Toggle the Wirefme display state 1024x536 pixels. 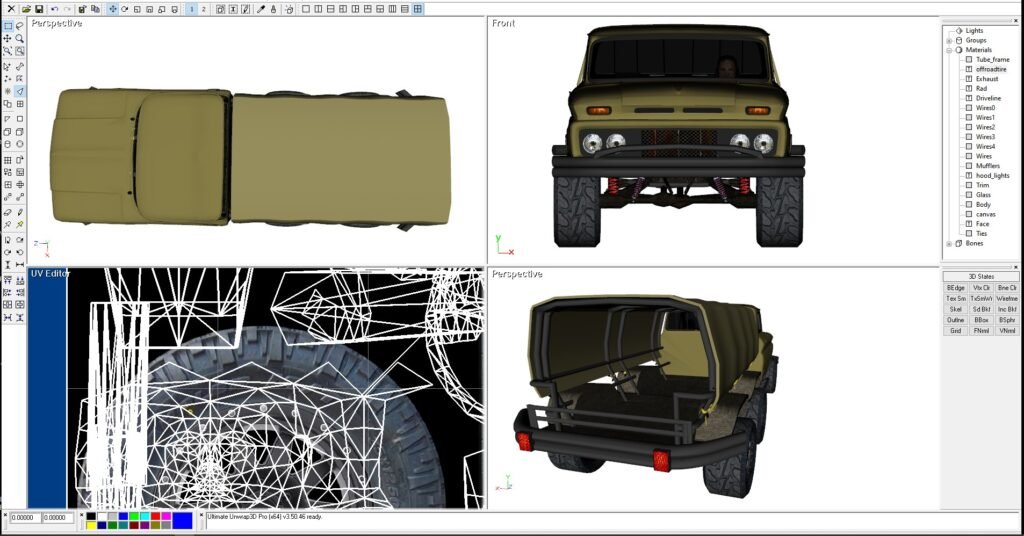click(1007, 298)
